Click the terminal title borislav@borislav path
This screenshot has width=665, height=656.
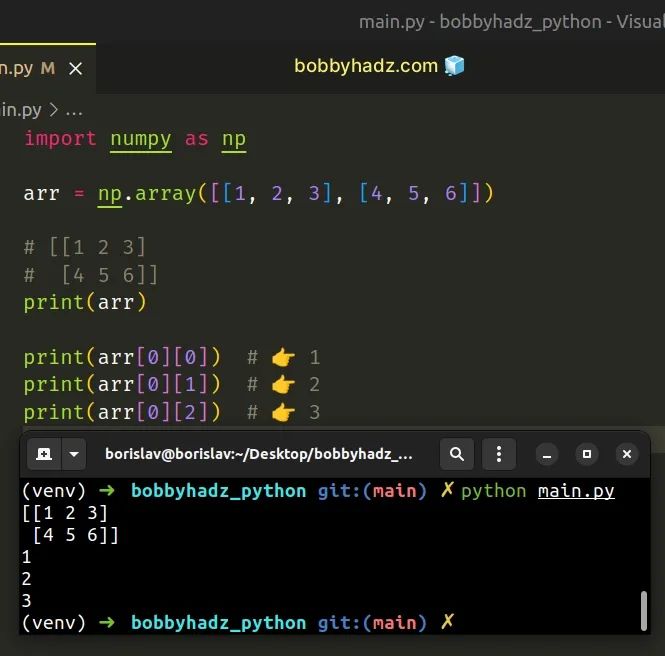[259, 454]
